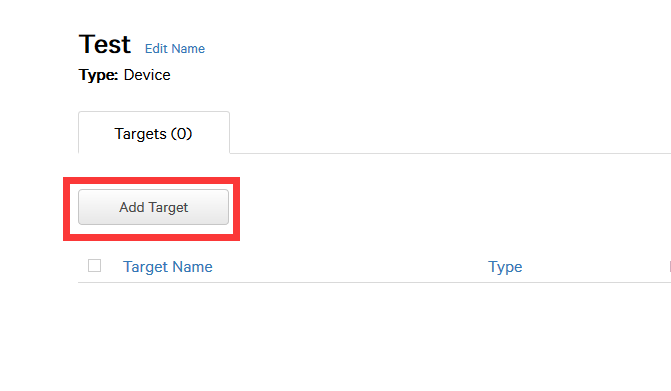Select the Test group title heading
Screen dimensions: 671x391
(105, 44)
